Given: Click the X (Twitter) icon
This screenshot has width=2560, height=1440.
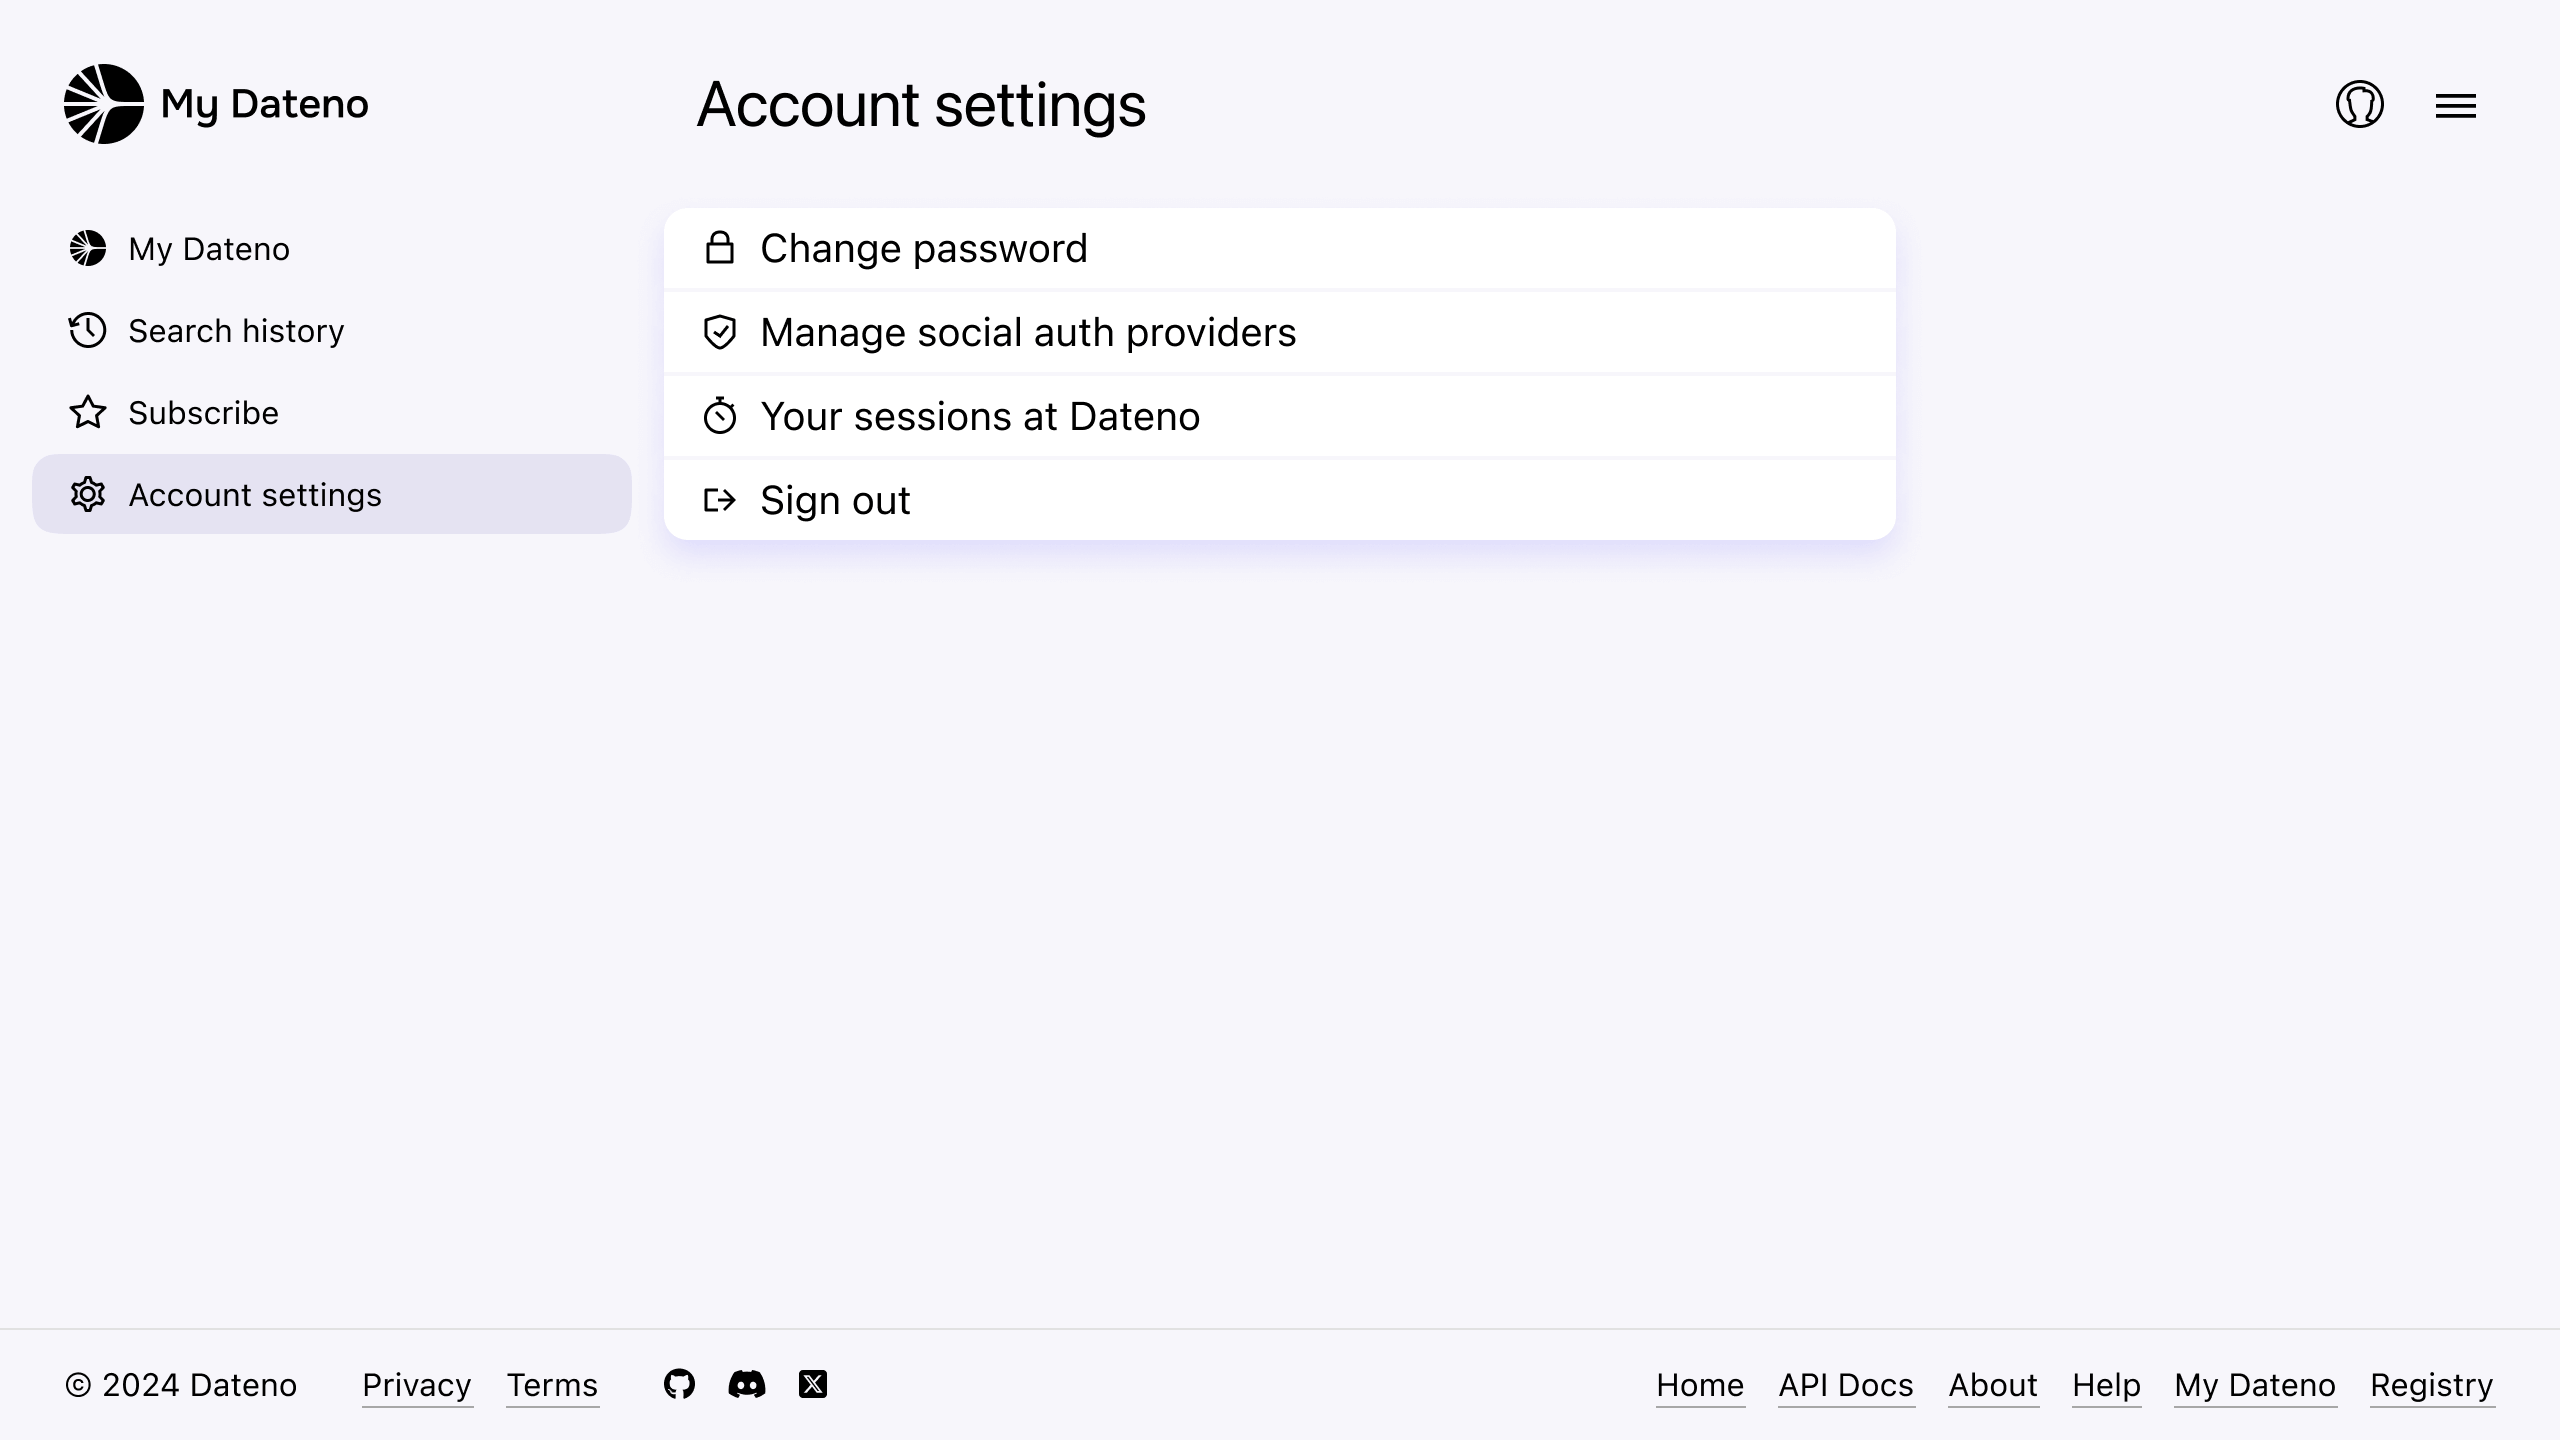Looking at the screenshot, I should [813, 1384].
